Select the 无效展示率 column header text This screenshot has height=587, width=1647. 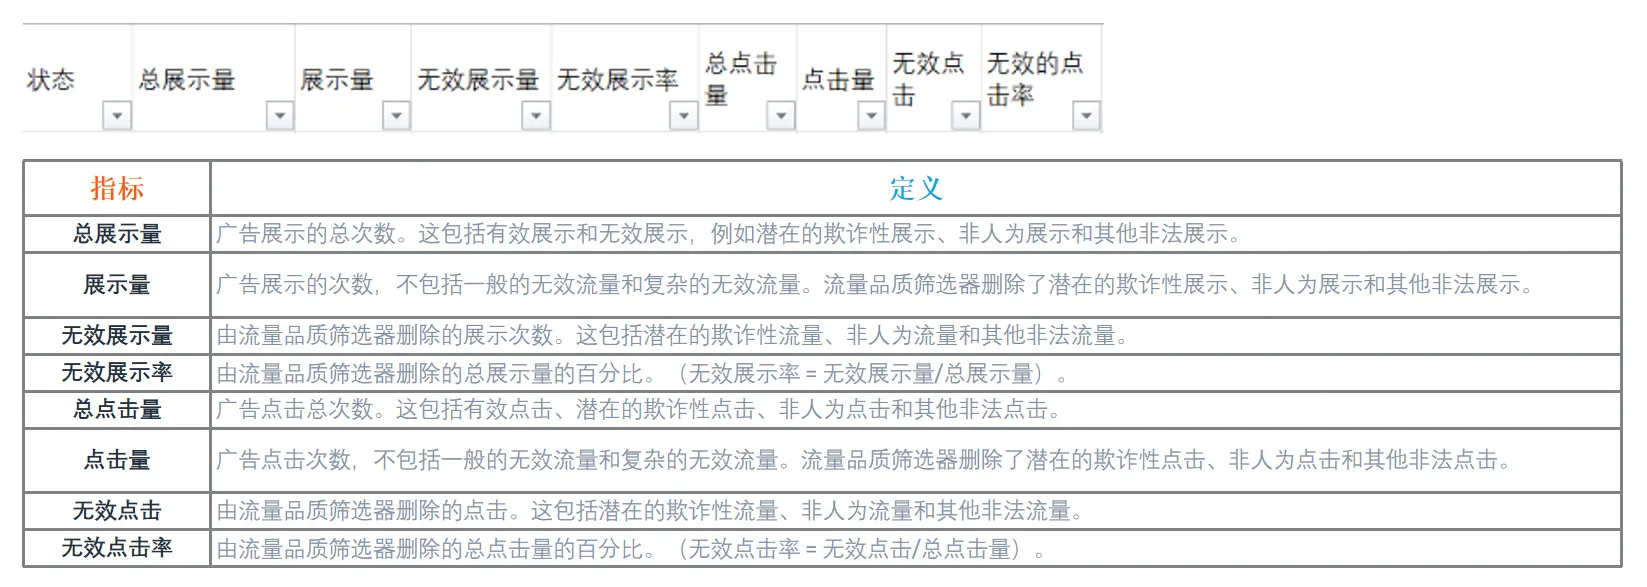click(x=617, y=80)
